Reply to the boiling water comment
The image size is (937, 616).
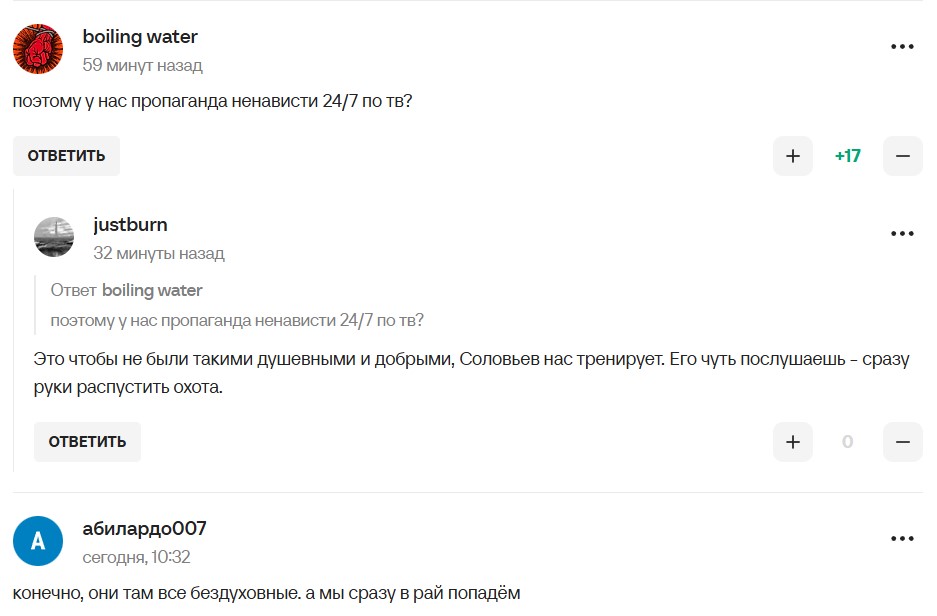[66, 156]
